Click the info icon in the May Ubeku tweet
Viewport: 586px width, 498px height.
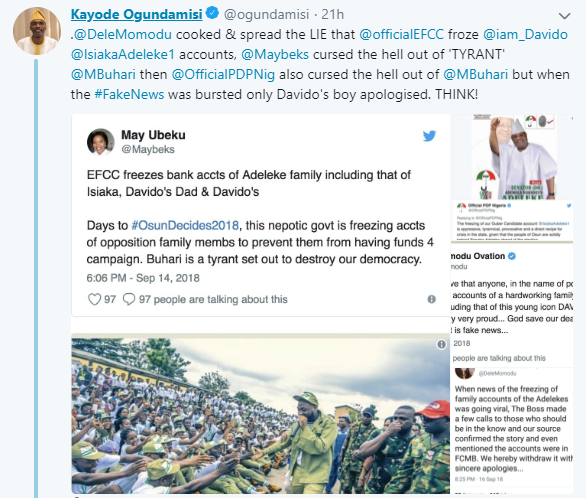click(432, 299)
